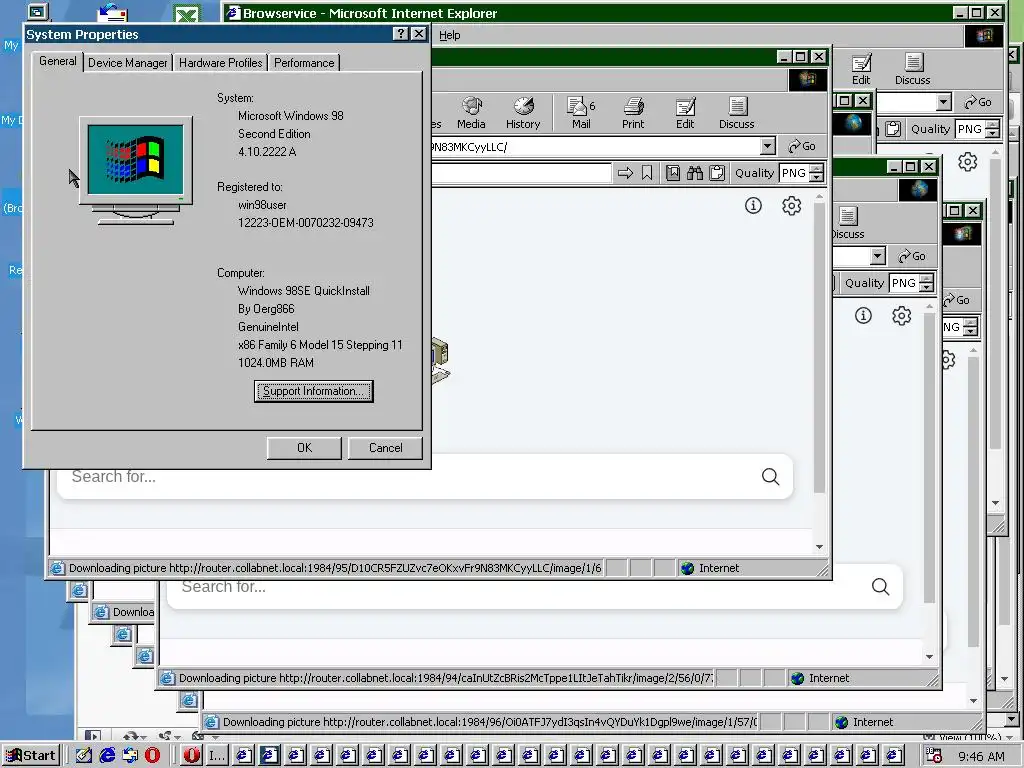Click the Support Information button
The width and height of the screenshot is (1024, 768).
point(313,391)
